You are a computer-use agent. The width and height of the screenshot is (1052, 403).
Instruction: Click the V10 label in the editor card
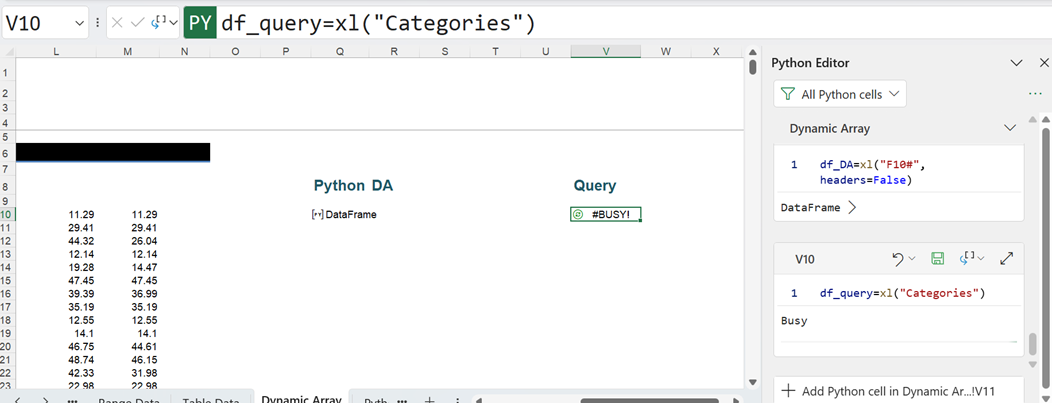click(x=805, y=259)
